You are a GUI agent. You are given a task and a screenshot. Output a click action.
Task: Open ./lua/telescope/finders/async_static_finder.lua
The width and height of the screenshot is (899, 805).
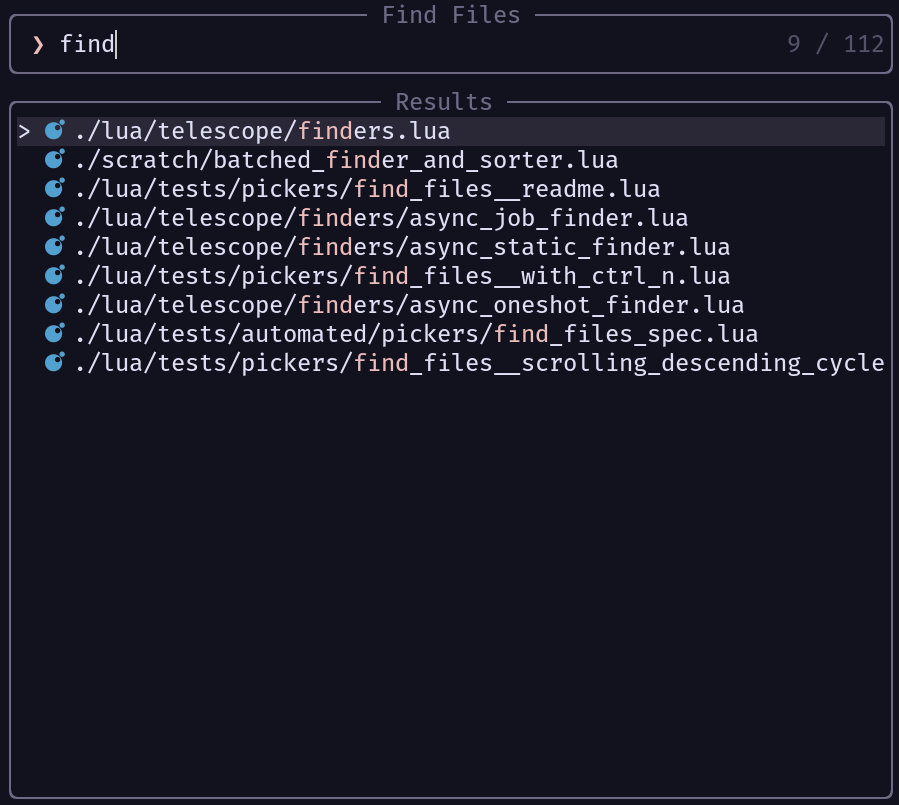pos(451,247)
